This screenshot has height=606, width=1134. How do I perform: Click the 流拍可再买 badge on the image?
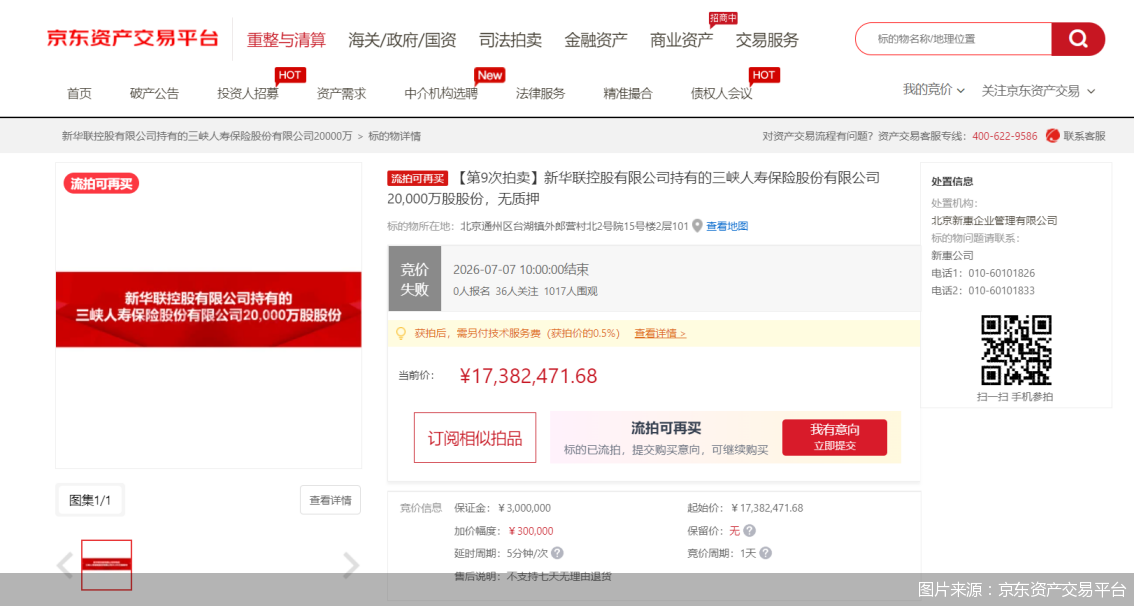[x=101, y=184]
